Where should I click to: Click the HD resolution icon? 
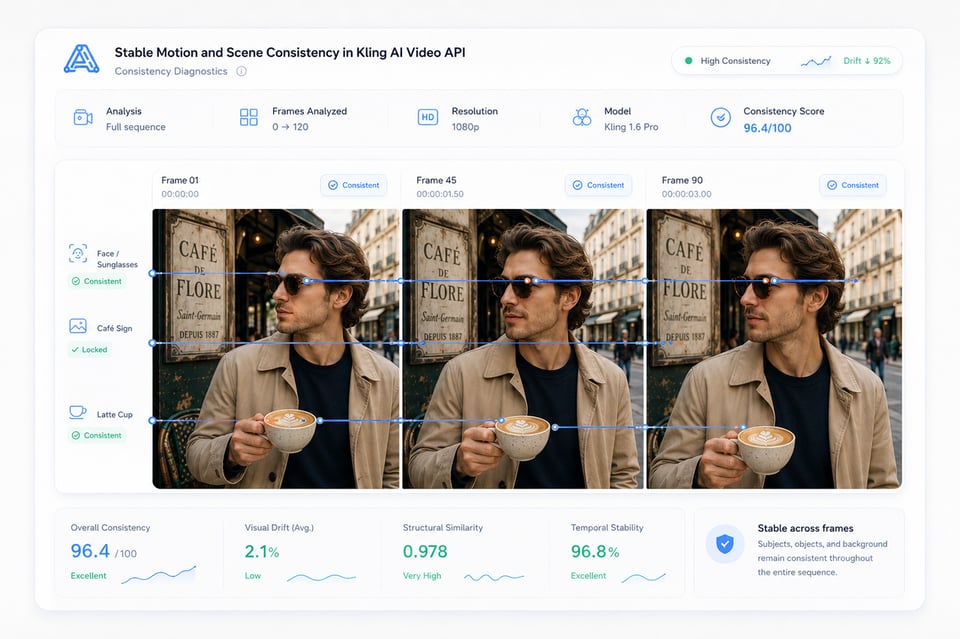coord(427,117)
